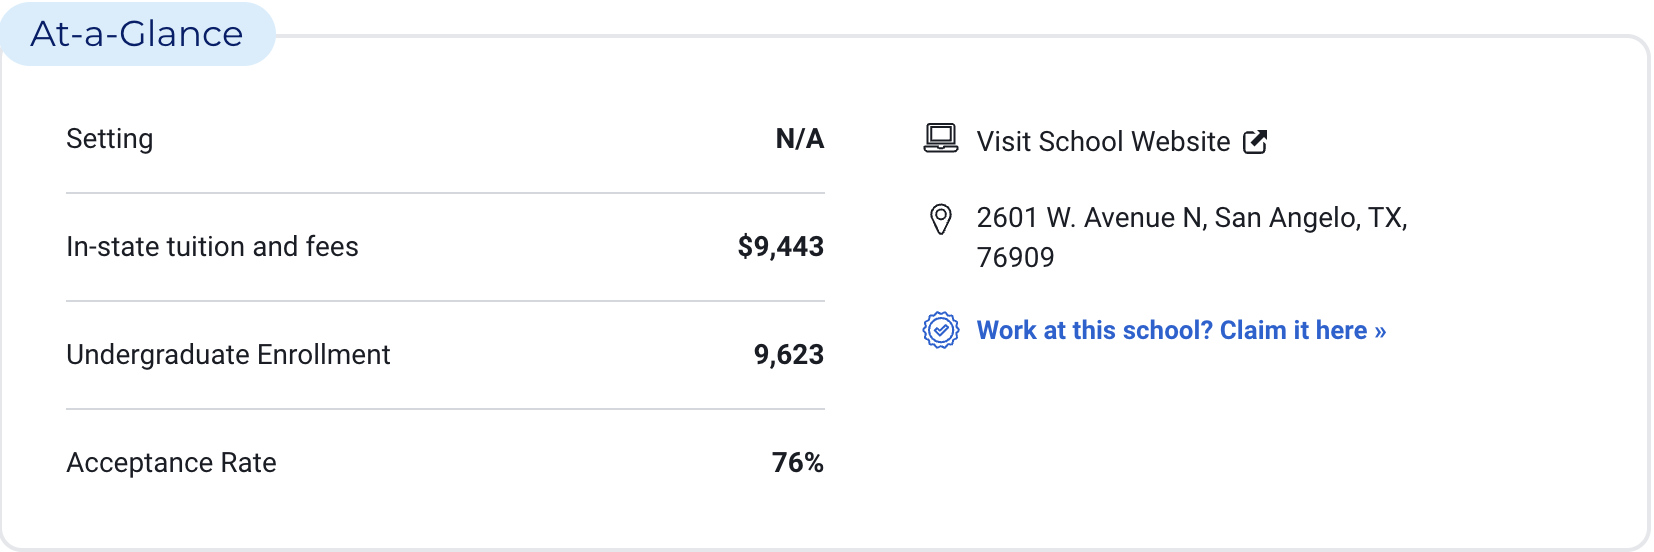This screenshot has width=1654, height=552.
Task: Click the Acceptance Rate label
Action: point(171,463)
